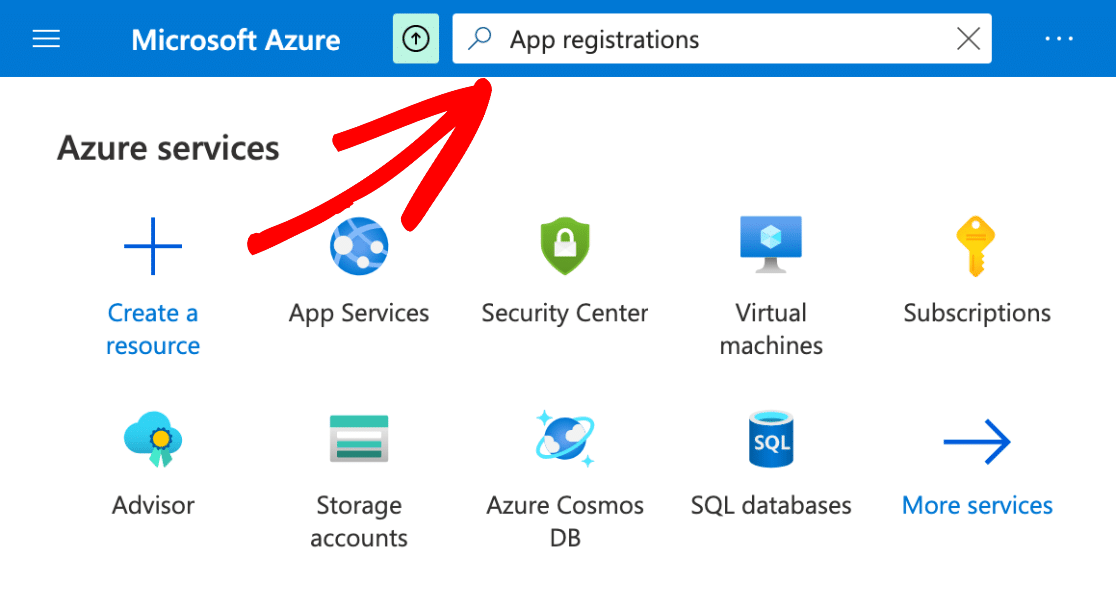Open the hamburger portal menu
The image size is (1116, 608).
(x=46, y=39)
